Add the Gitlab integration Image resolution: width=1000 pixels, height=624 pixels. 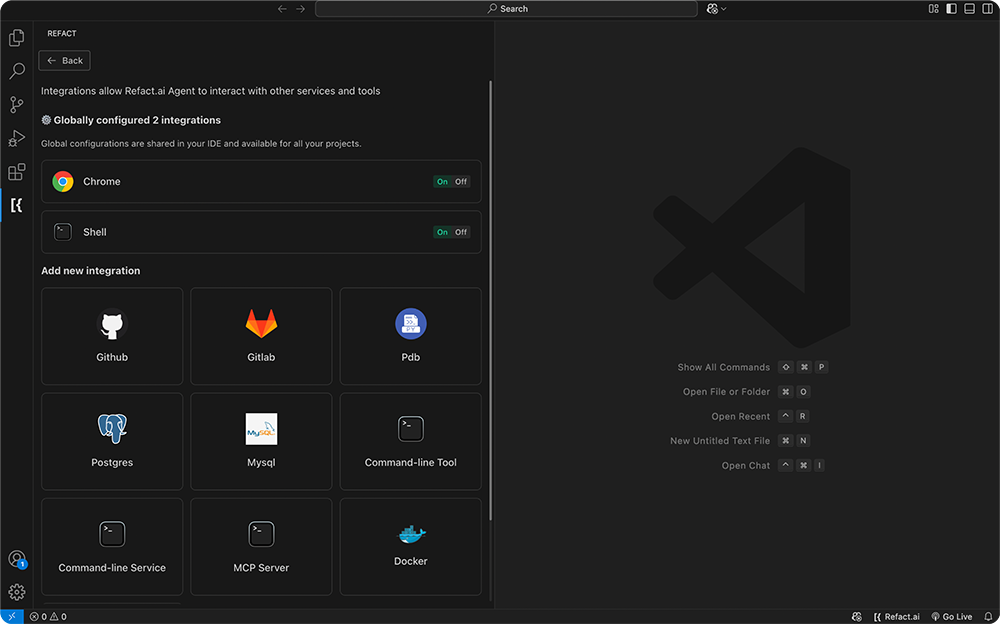click(x=261, y=336)
